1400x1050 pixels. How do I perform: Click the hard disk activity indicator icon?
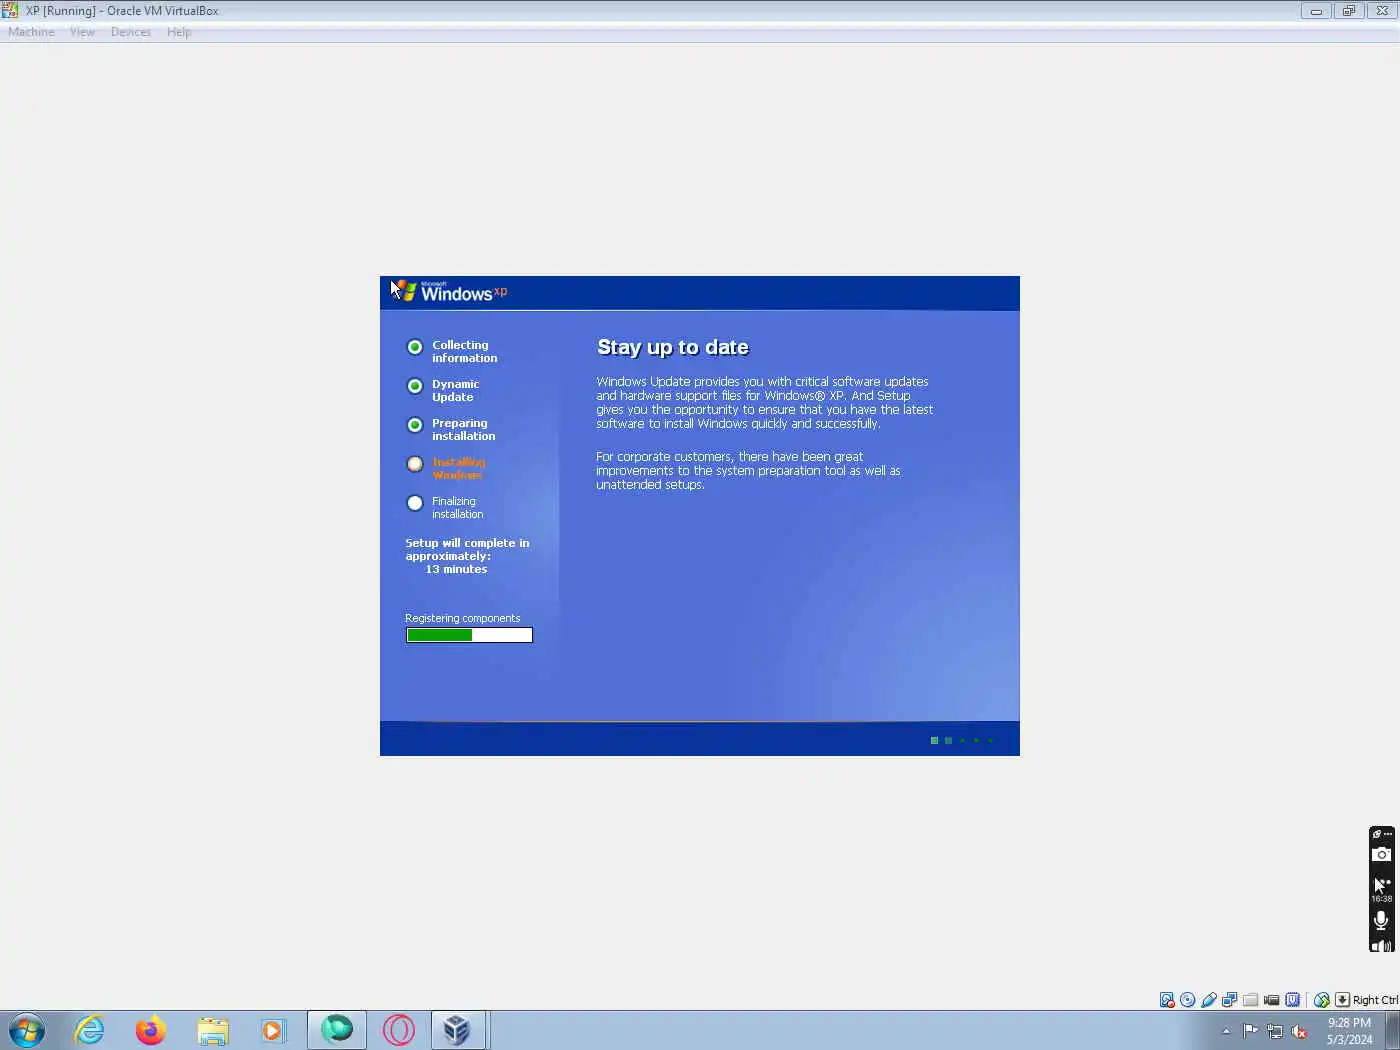(x=1167, y=1000)
